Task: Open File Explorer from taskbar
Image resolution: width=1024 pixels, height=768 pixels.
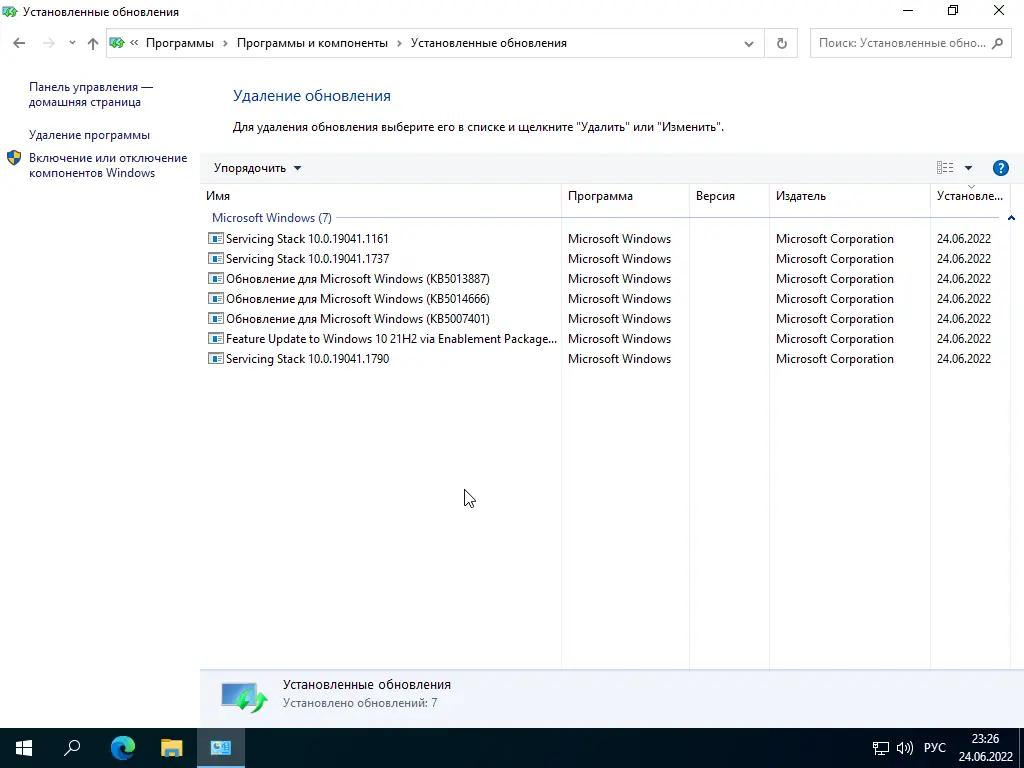Action: tap(172, 748)
